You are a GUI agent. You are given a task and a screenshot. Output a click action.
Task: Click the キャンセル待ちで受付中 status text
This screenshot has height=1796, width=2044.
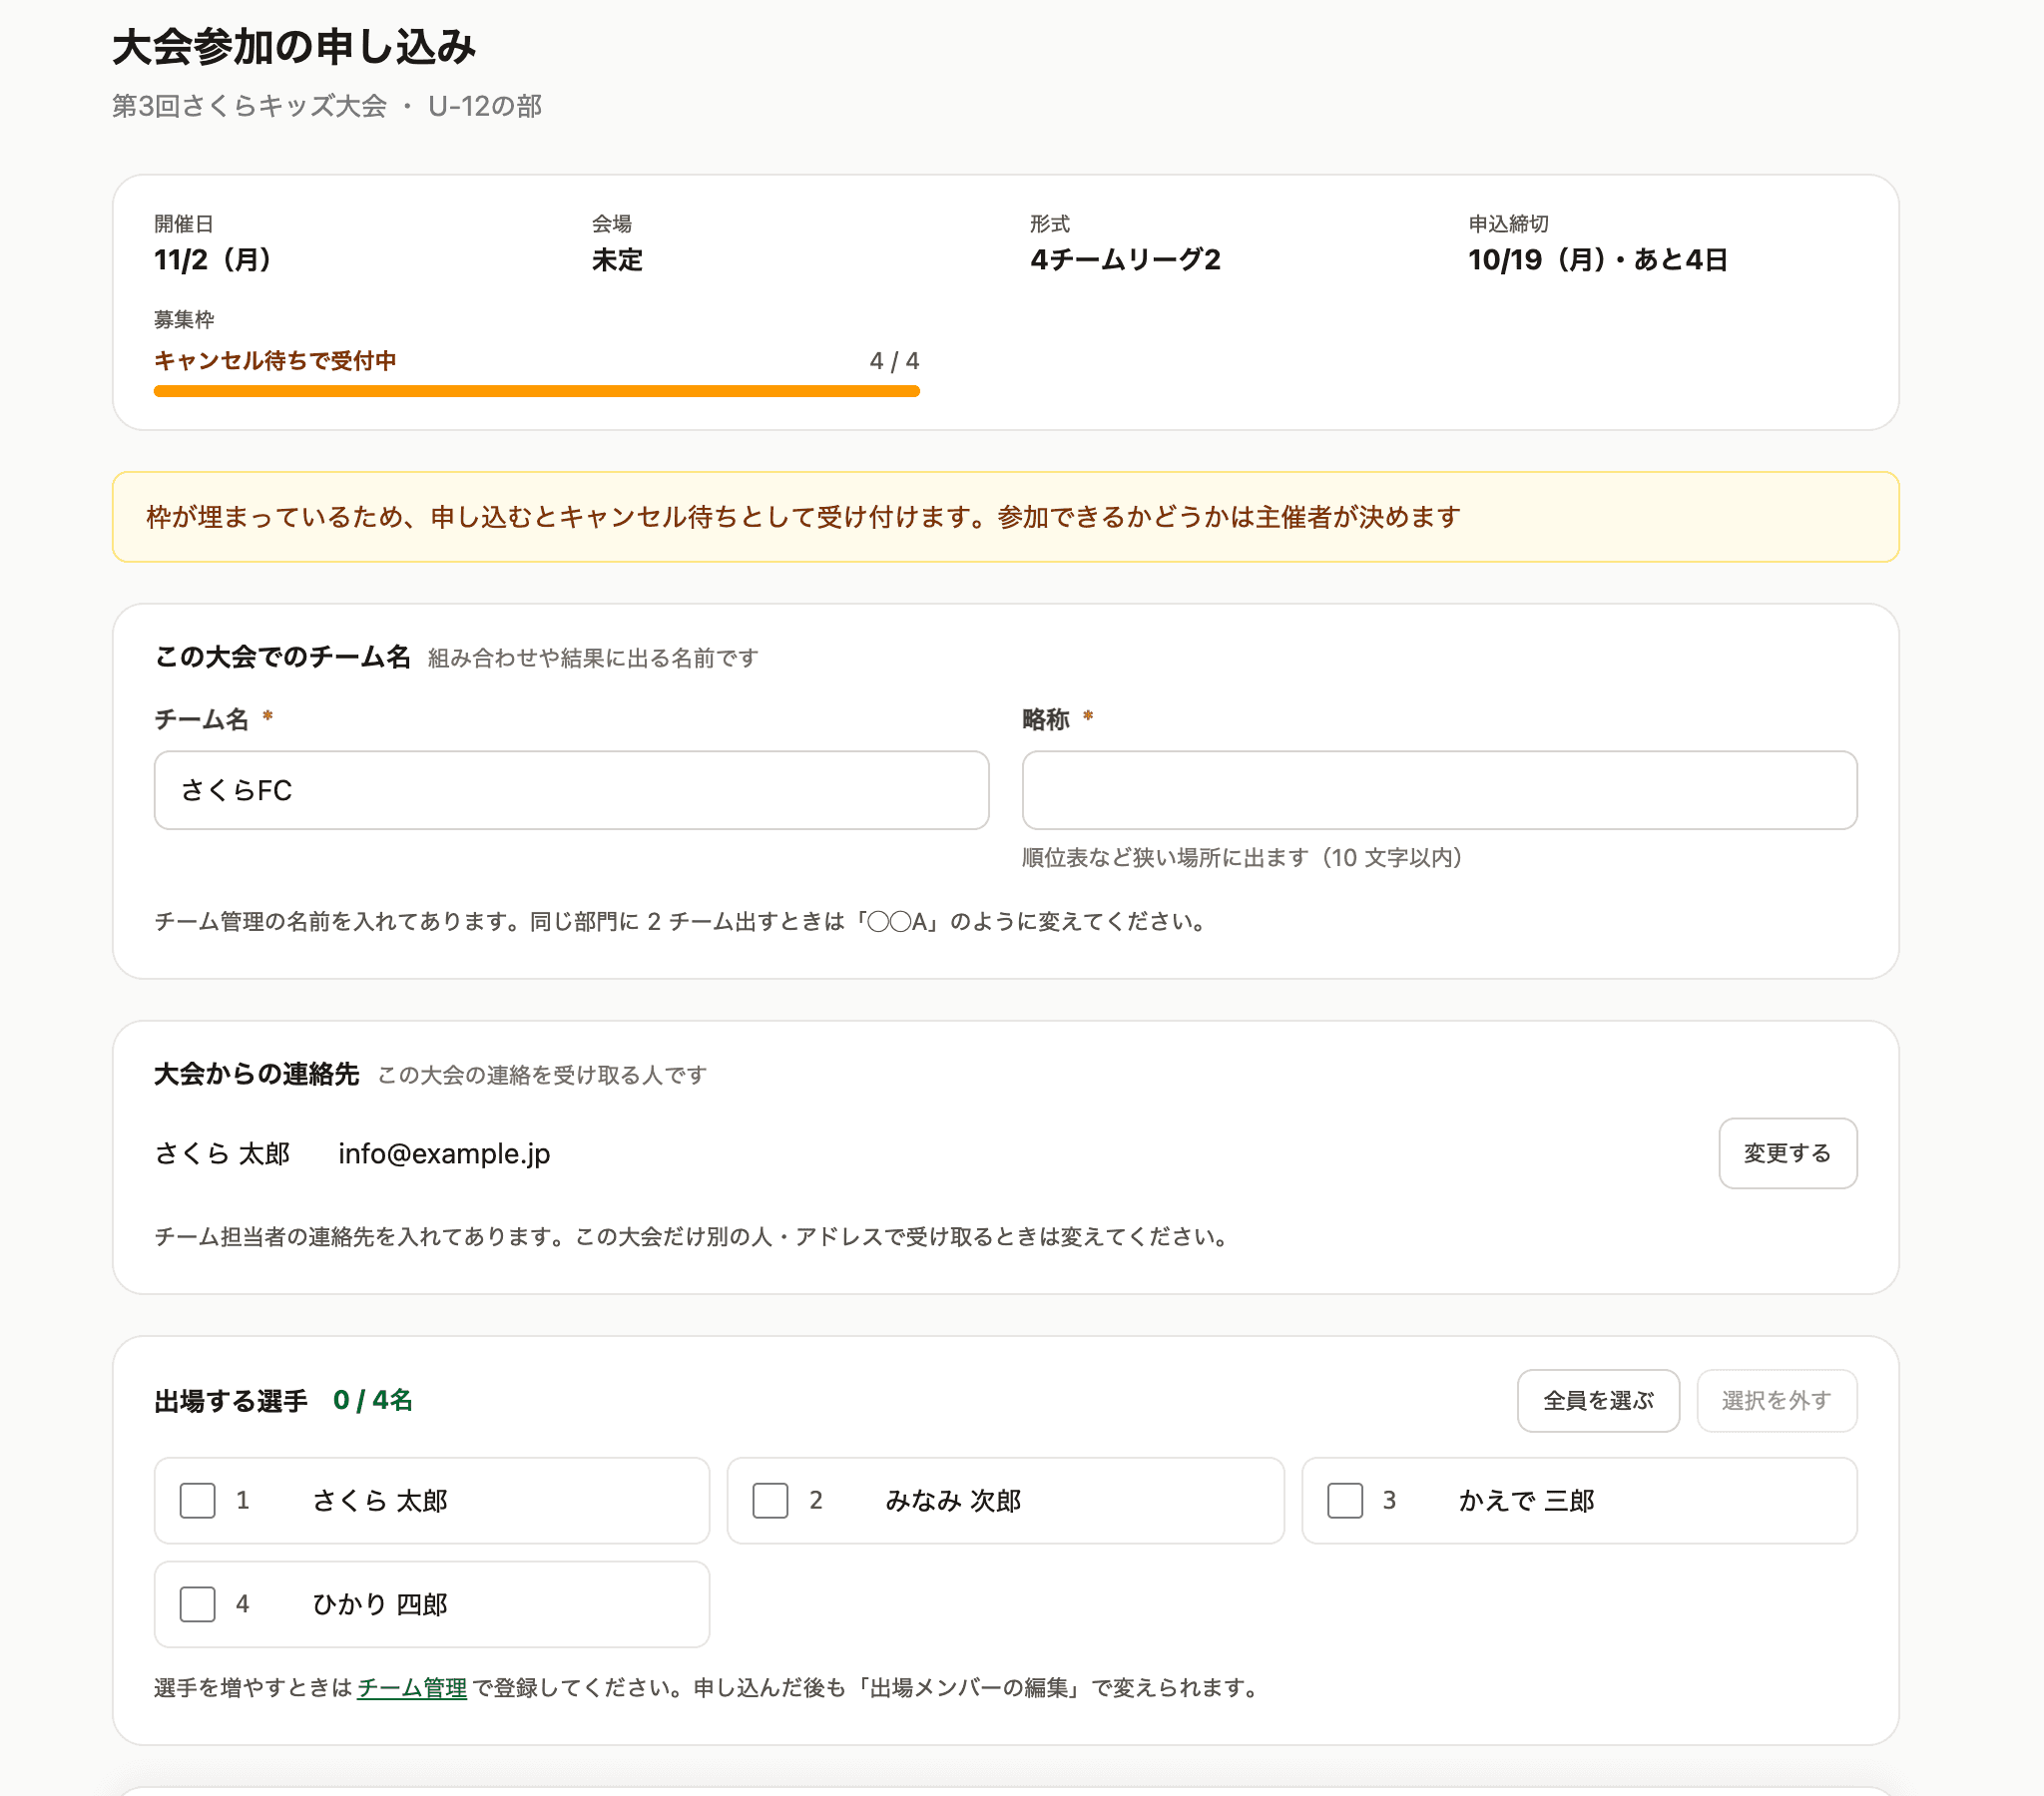(275, 361)
